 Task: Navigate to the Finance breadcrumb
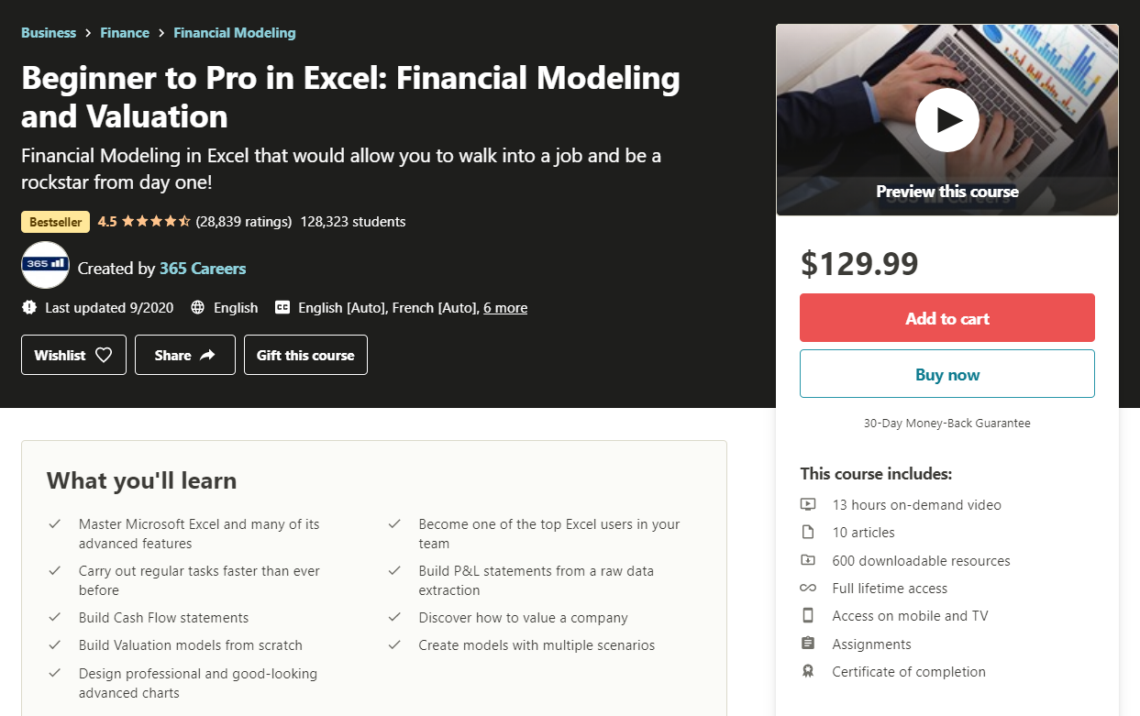coord(124,32)
